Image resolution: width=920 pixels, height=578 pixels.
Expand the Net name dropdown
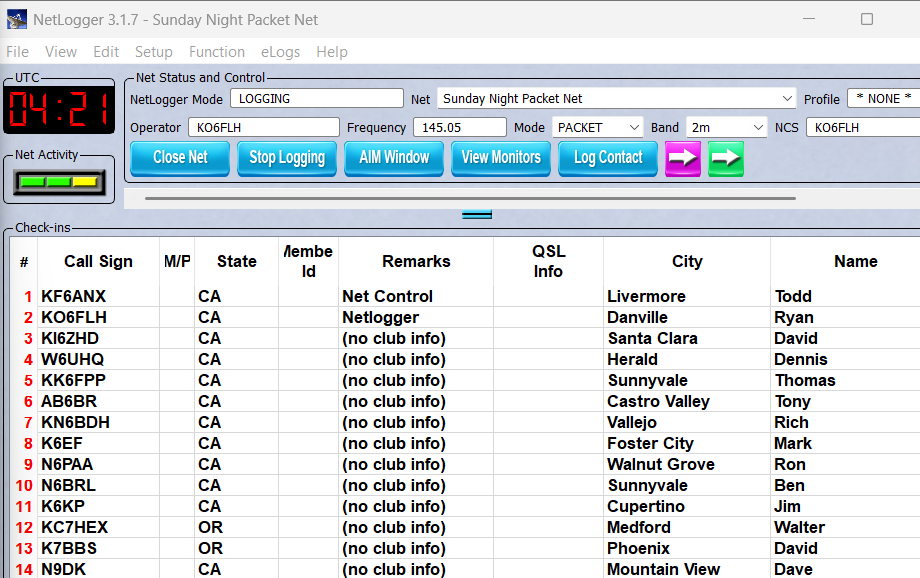click(x=787, y=99)
